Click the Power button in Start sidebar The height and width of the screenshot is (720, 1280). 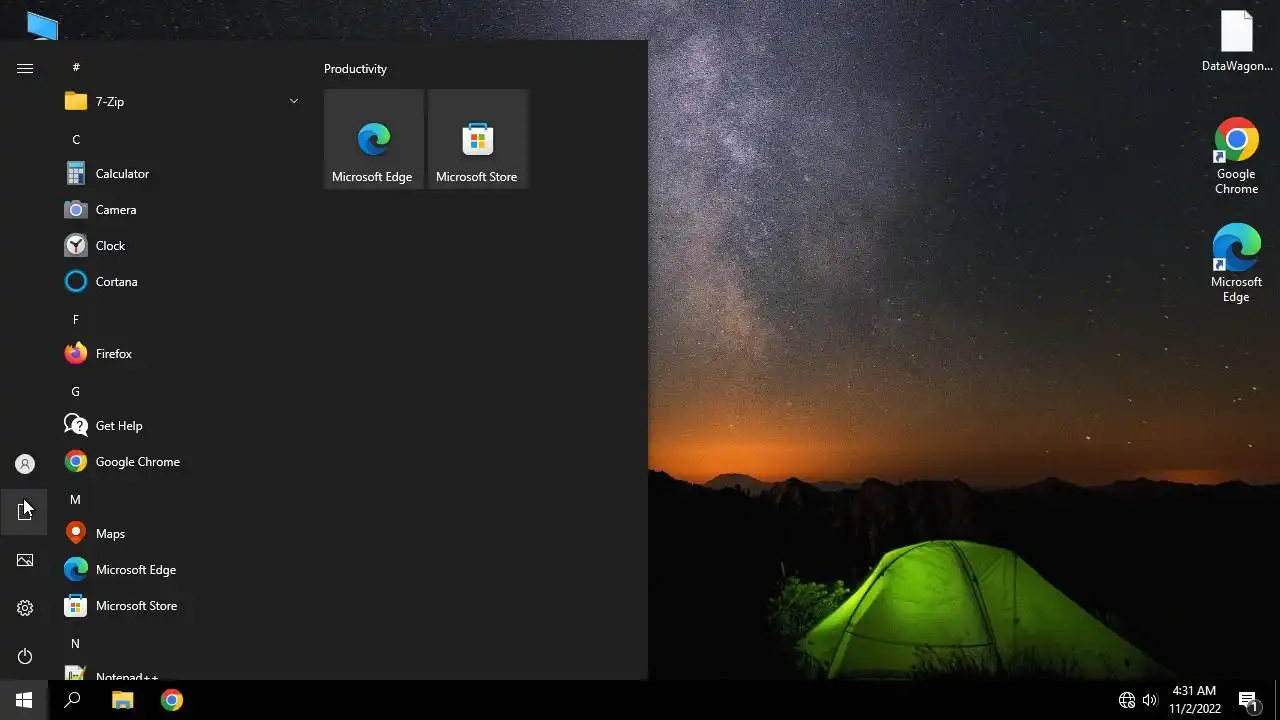[25, 656]
